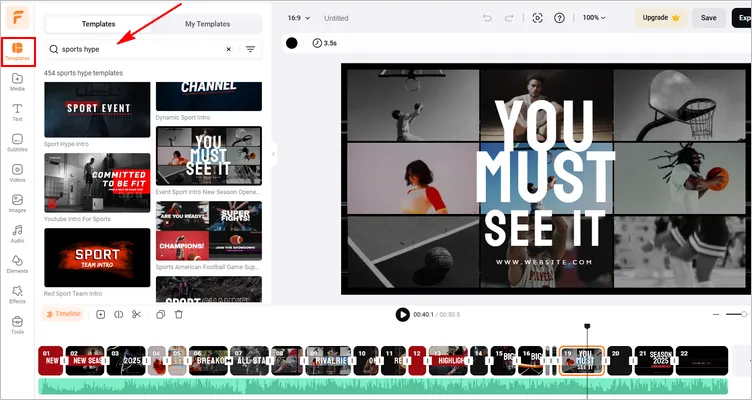752x400 pixels.
Task: Open the Subtitles sidebar panel
Action: click(x=17, y=143)
